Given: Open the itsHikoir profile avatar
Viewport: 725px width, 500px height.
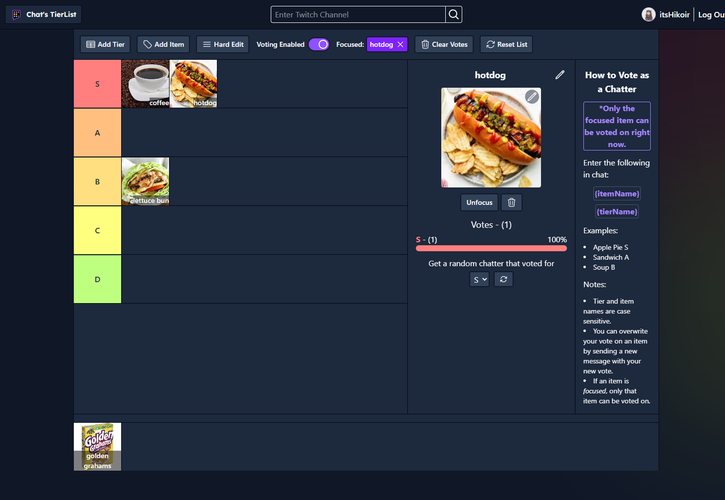Looking at the screenshot, I should [x=648, y=14].
